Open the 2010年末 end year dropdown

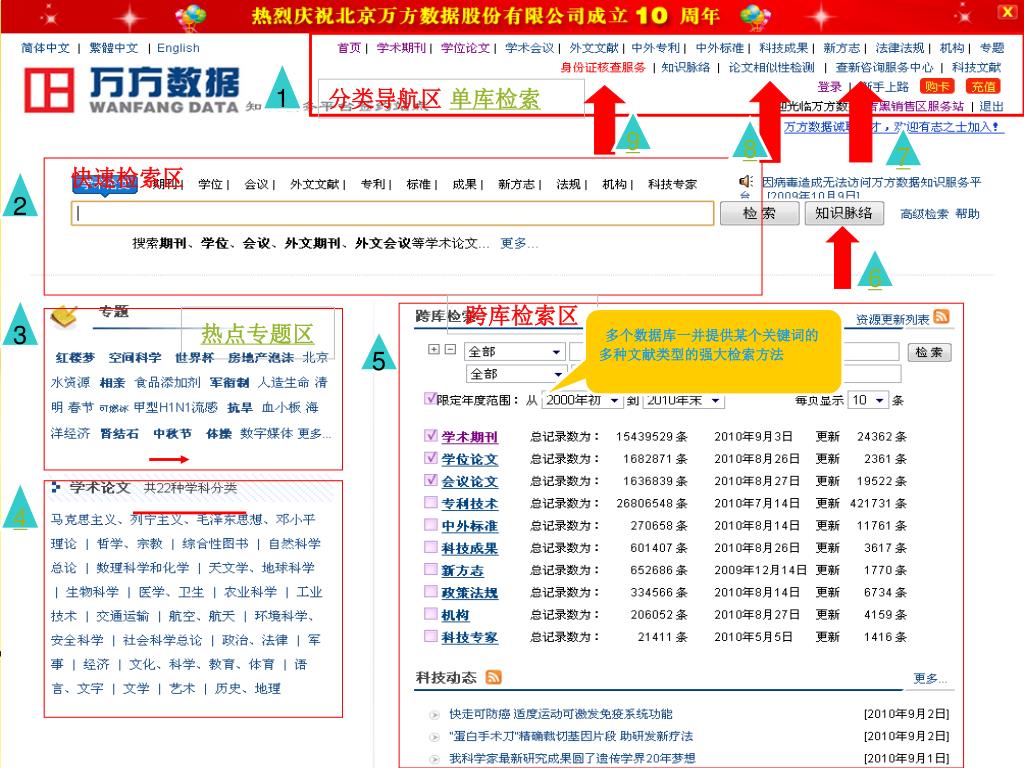pyautogui.click(x=684, y=400)
